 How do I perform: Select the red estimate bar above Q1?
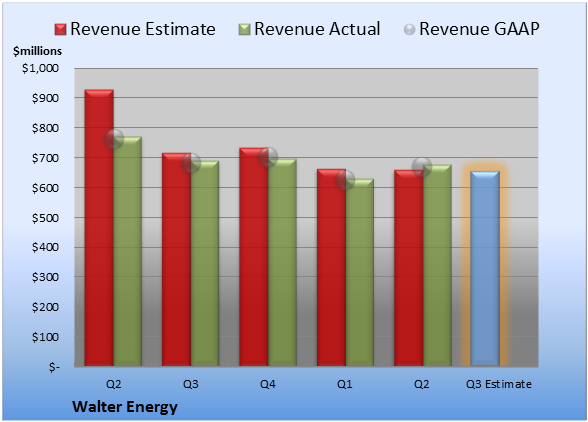pyautogui.click(x=332, y=267)
